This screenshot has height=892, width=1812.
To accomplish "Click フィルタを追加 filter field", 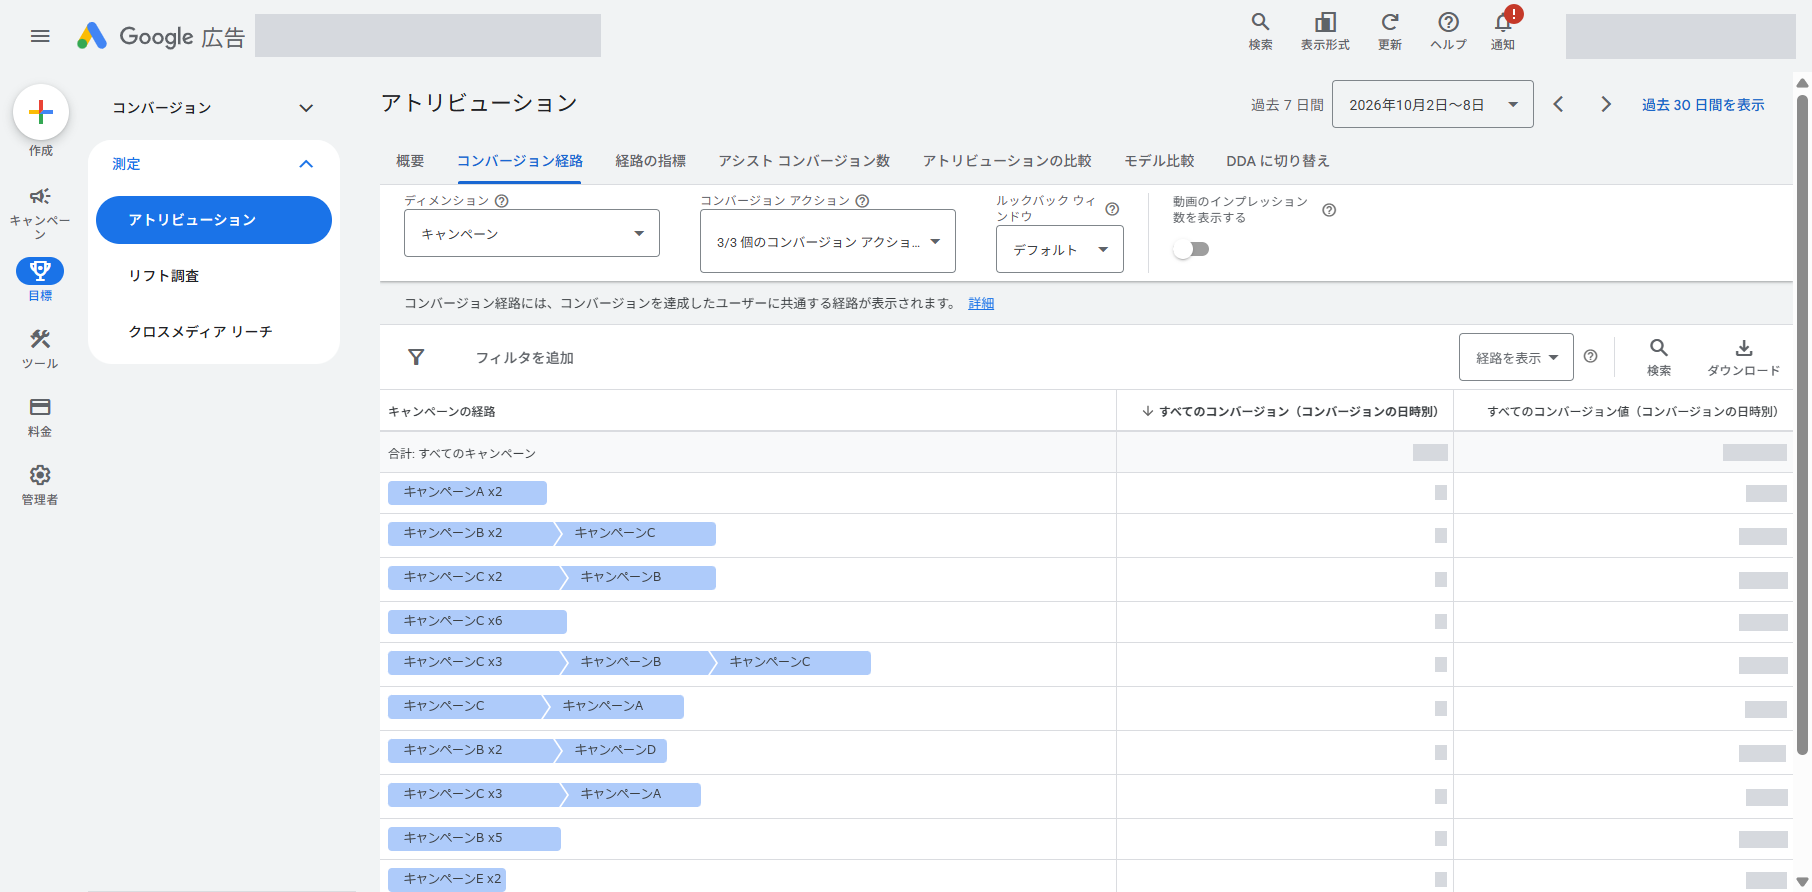I will click(525, 357).
